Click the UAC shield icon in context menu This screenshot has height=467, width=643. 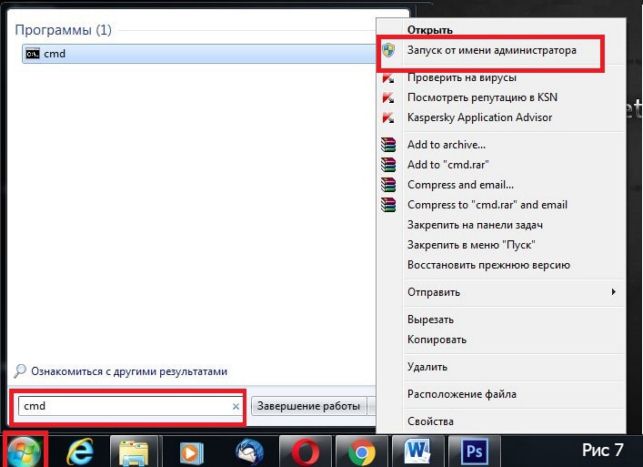click(388, 50)
